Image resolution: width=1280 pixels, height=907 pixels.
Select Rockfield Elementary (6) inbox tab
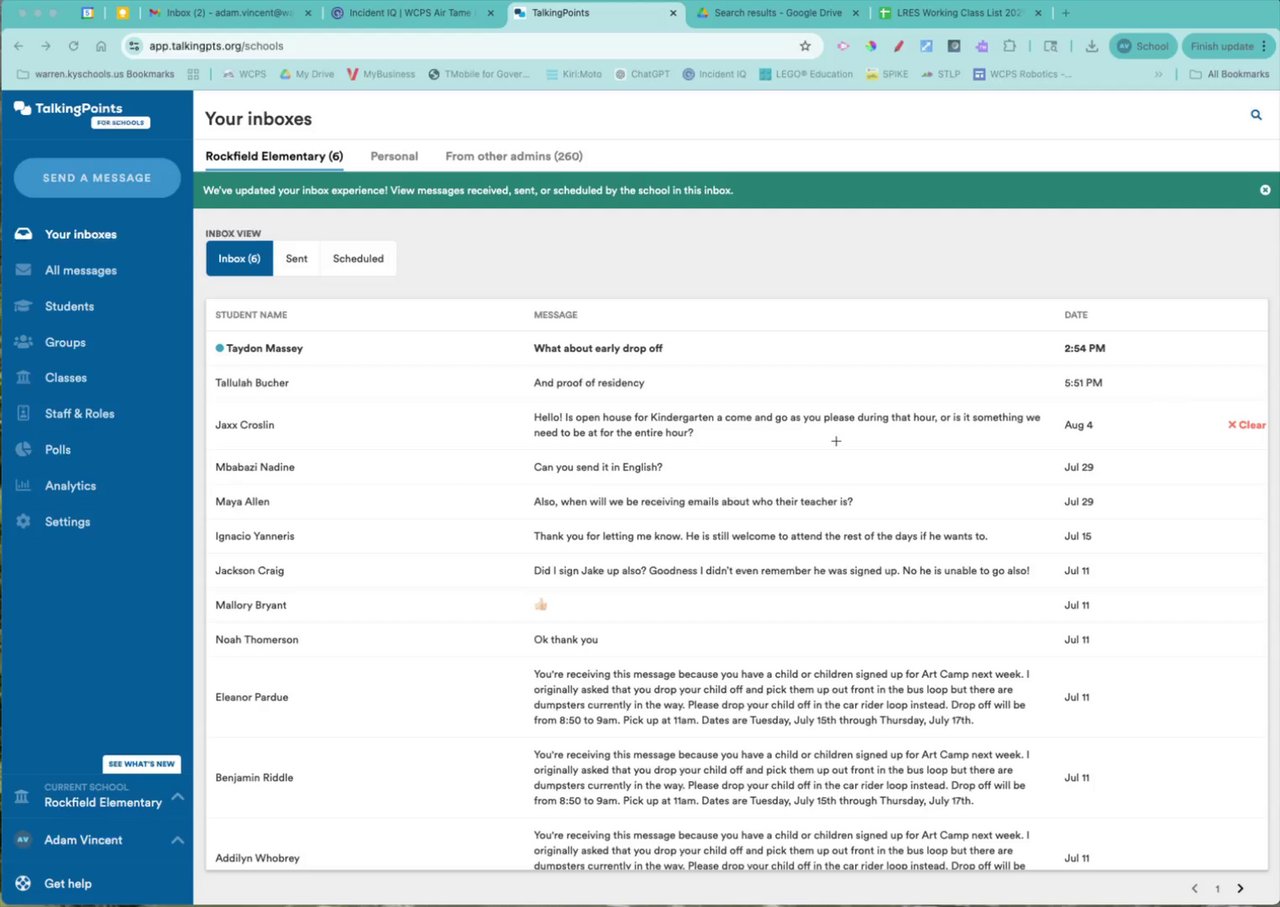[274, 156]
